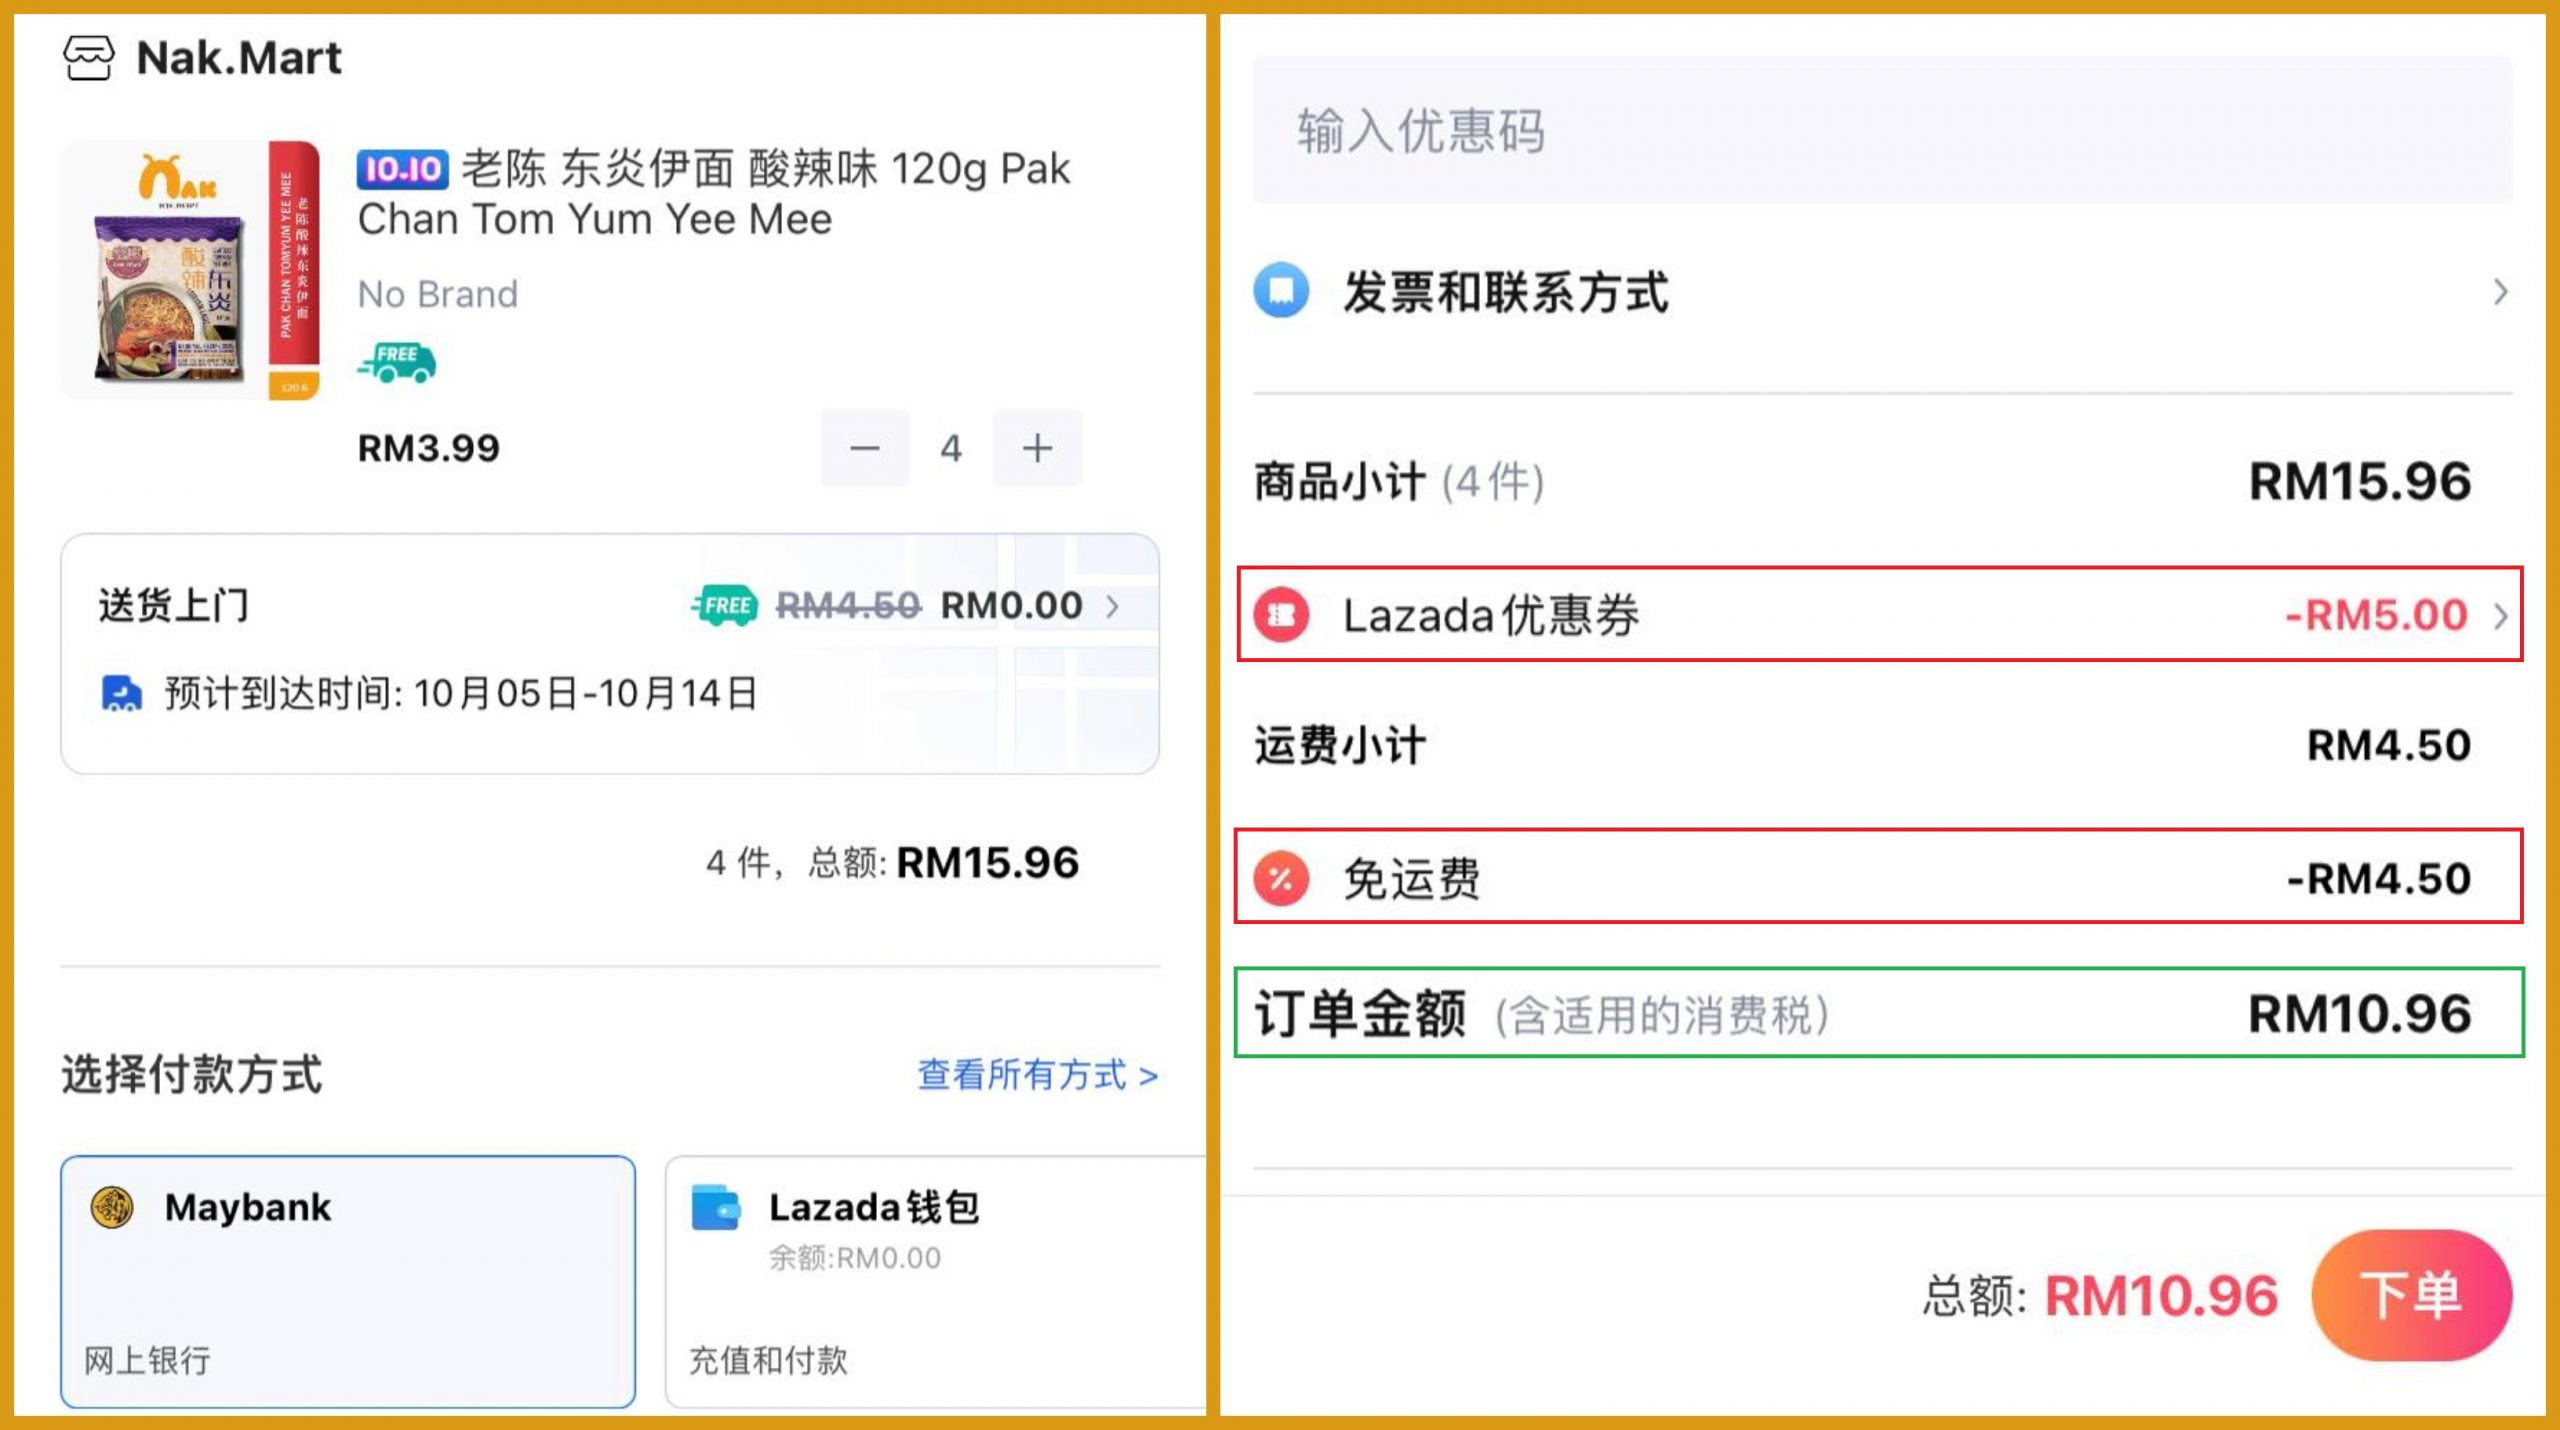
Task: Open Lazada voucher selection chevron
Action: pyautogui.click(x=2499, y=615)
